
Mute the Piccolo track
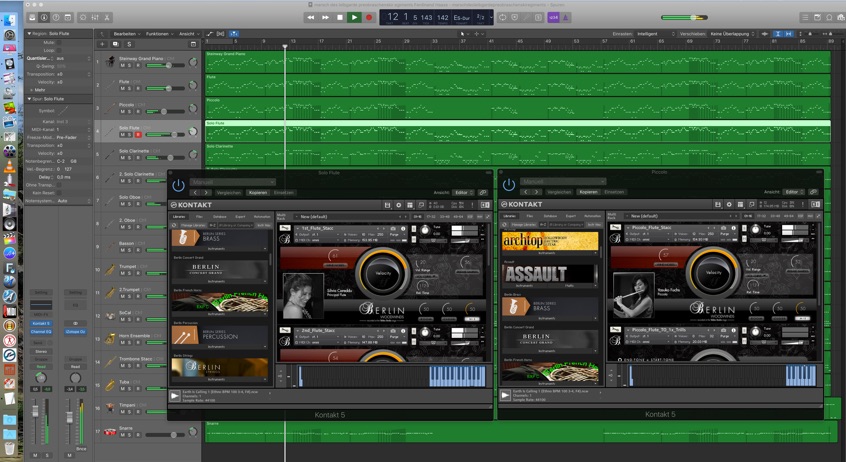122,112
